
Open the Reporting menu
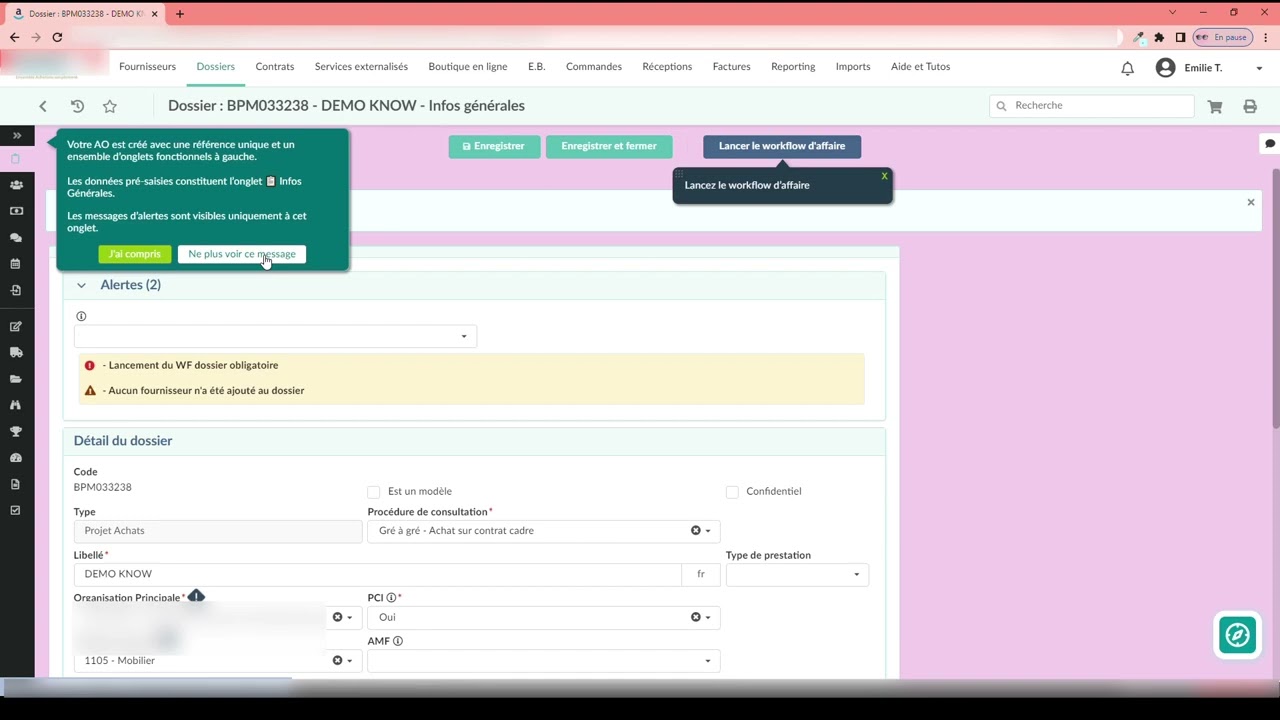(x=793, y=67)
